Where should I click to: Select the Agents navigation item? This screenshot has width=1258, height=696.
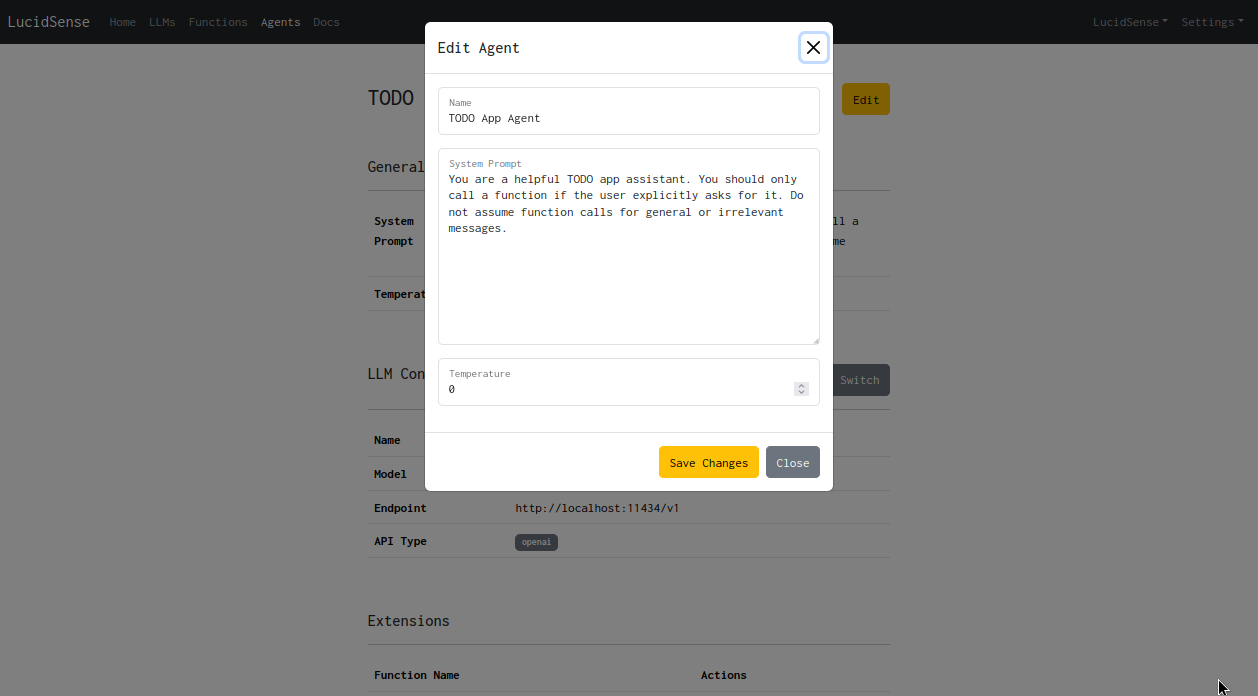pos(280,21)
